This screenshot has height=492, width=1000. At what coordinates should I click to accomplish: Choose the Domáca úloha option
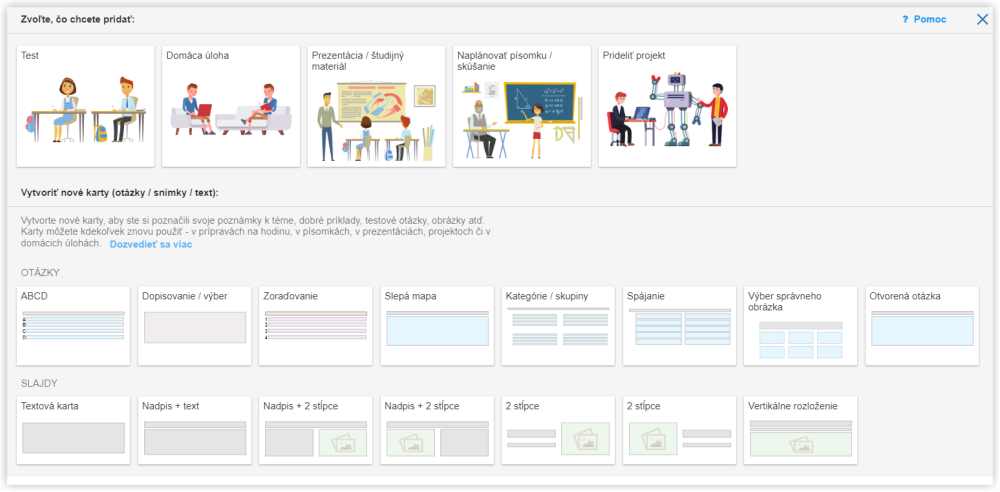[231, 106]
